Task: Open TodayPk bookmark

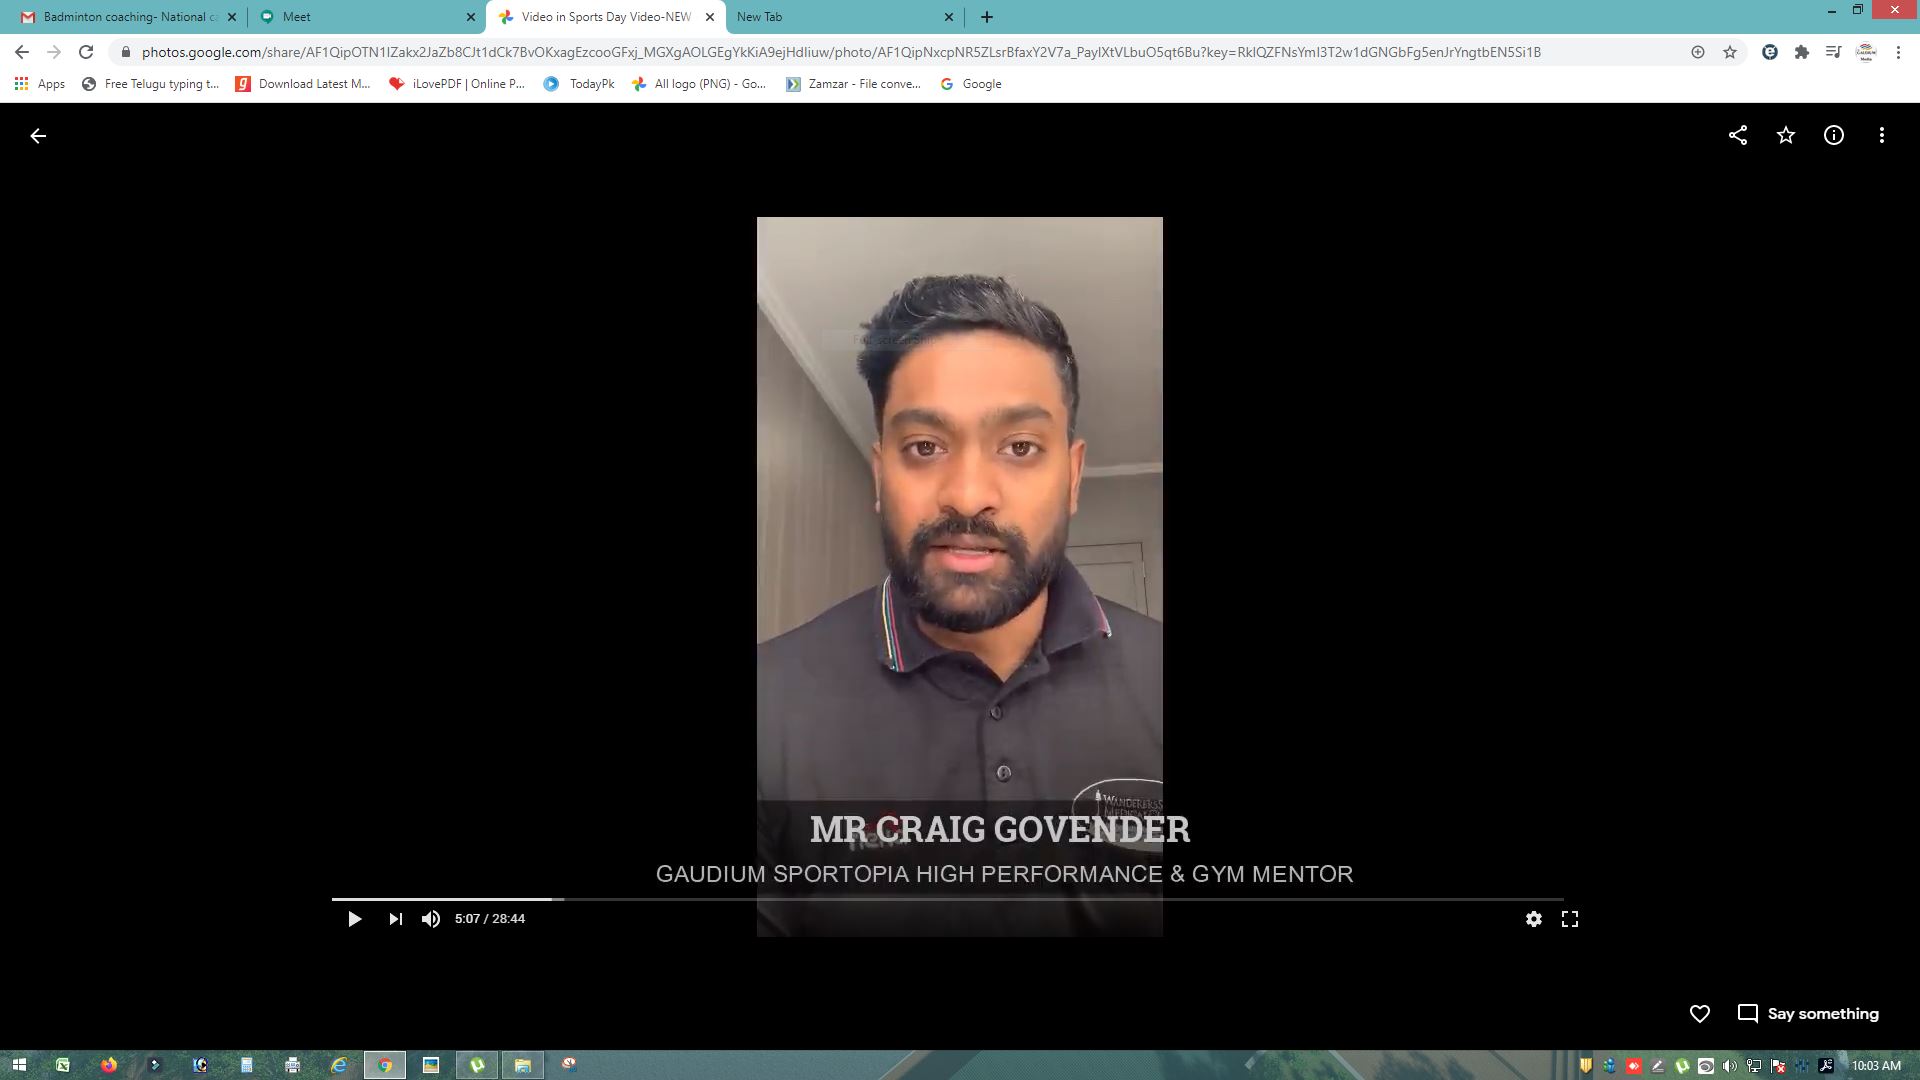Action: [x=579, y=84]
